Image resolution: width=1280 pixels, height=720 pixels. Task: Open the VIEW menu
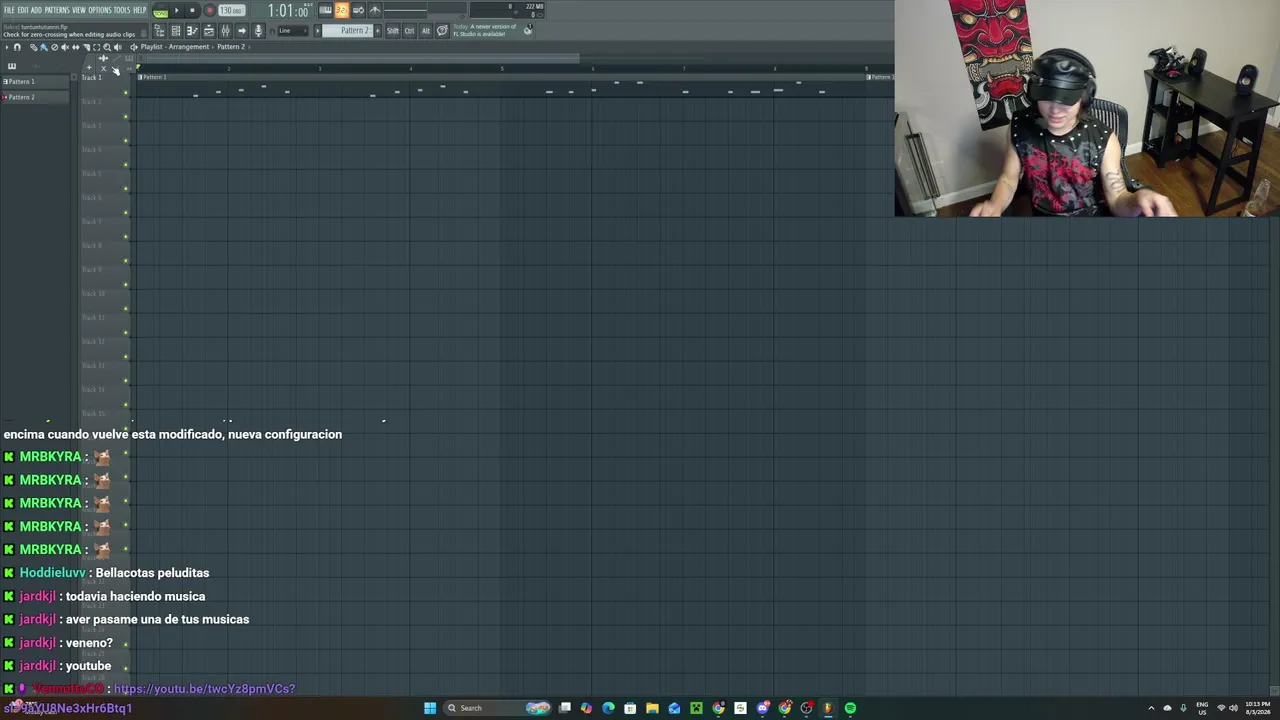tap(79, 10)
